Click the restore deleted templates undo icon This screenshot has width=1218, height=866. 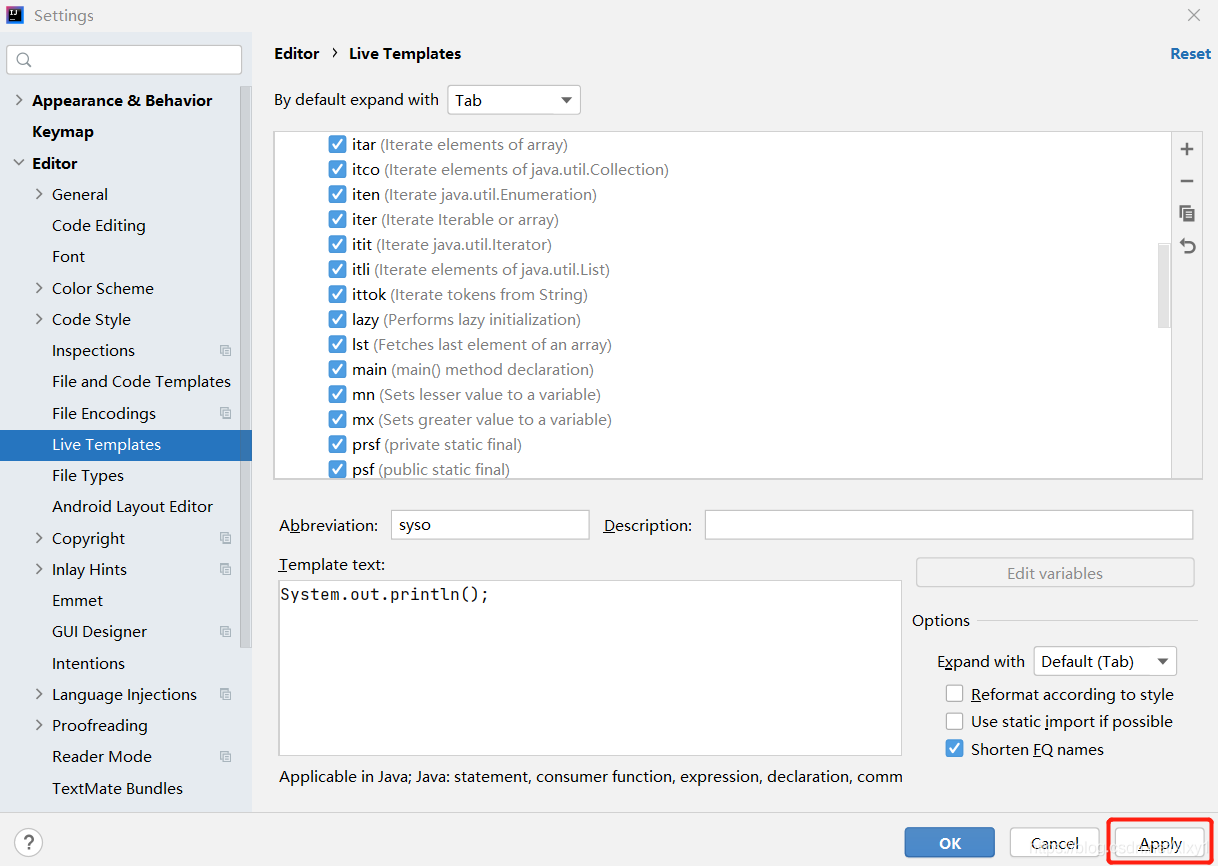tap(1187, 245)
